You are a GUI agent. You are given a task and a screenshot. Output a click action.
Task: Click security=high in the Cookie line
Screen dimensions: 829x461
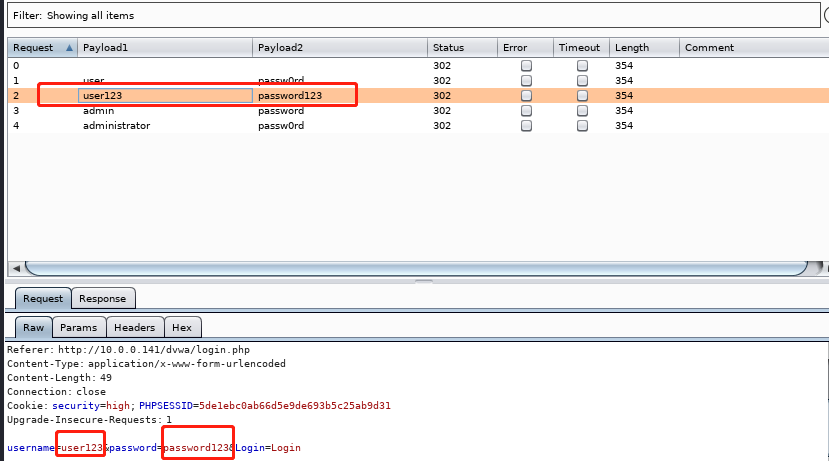tap(91, 406)
